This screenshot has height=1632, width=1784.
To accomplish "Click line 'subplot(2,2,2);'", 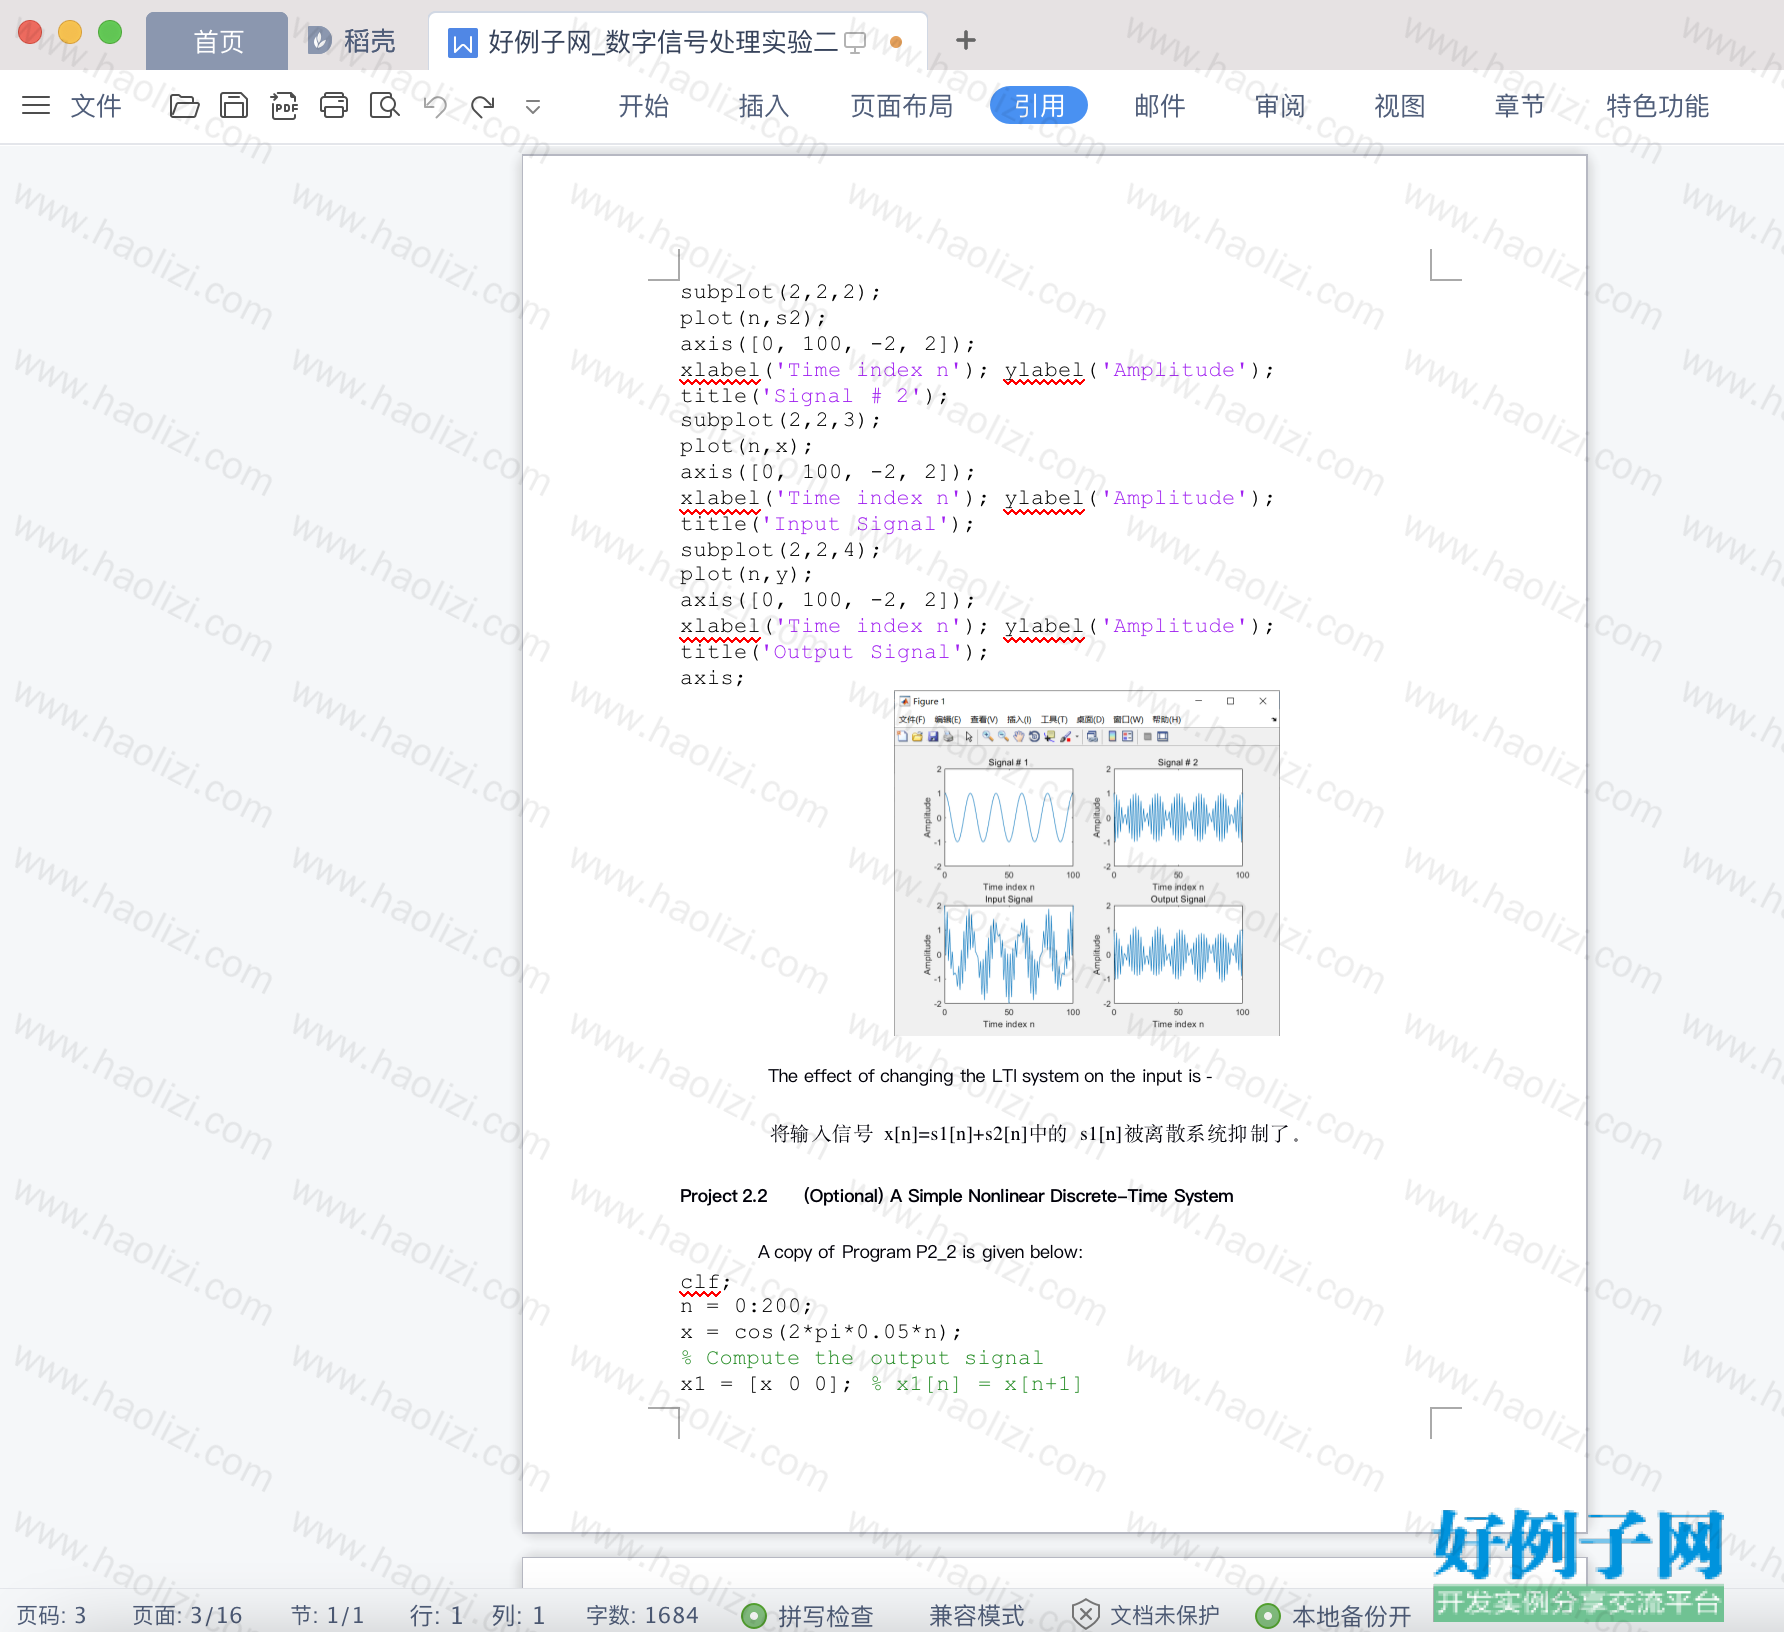I will pos(780,292).
